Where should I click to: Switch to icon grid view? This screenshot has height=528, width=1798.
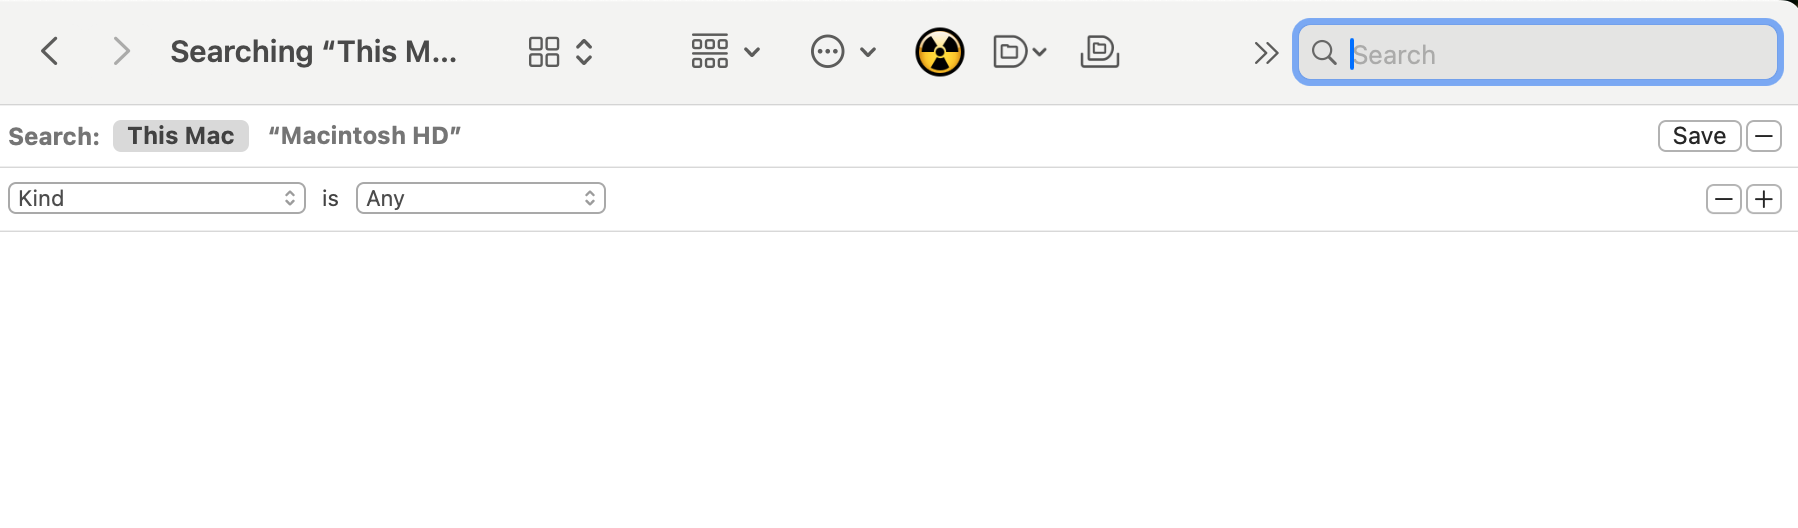544,52
